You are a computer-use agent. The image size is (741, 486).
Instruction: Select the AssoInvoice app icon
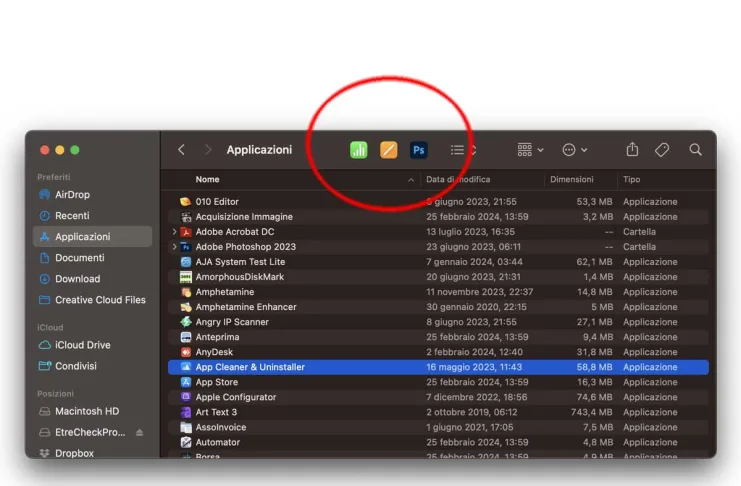point(186,427)
